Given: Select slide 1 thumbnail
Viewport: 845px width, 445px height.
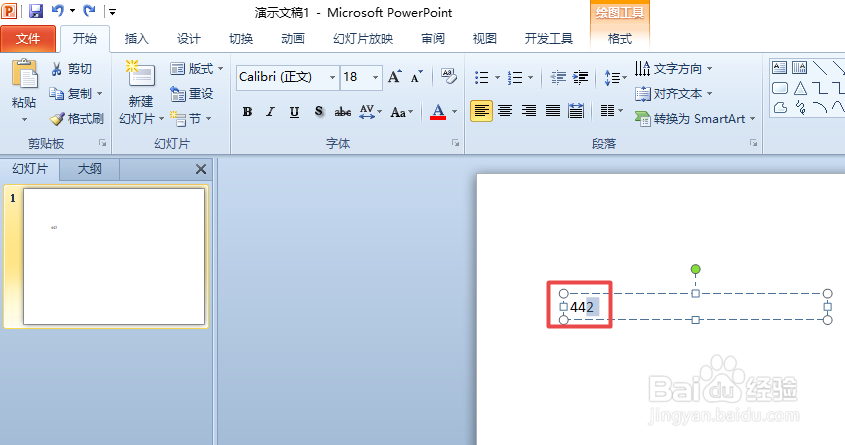Looking at the screenshot, I should pos(114,256).
